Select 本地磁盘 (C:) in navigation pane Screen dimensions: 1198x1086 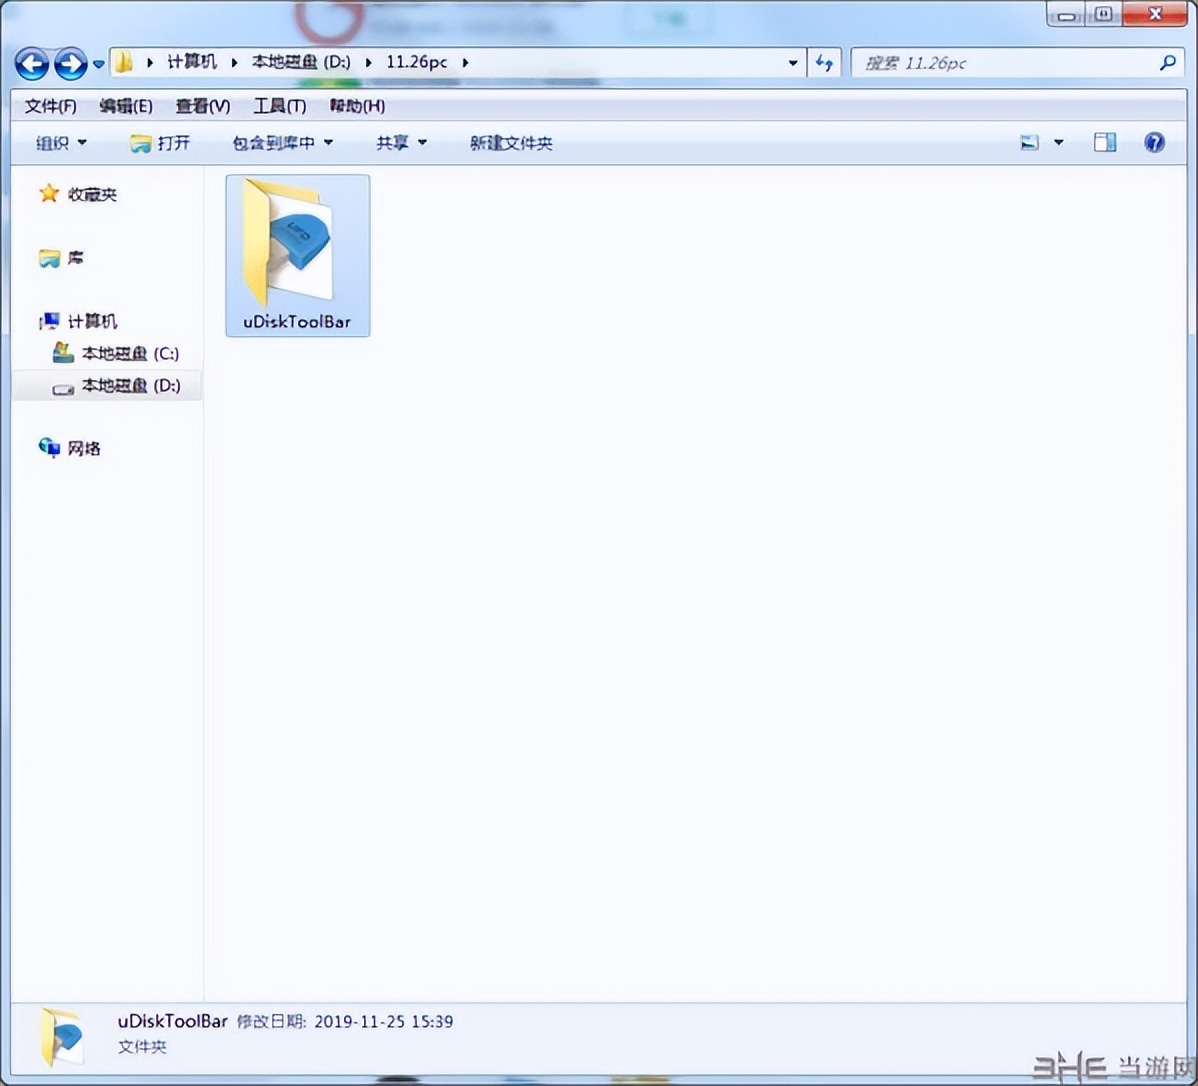pyautogui.click(x=129, y=354)
